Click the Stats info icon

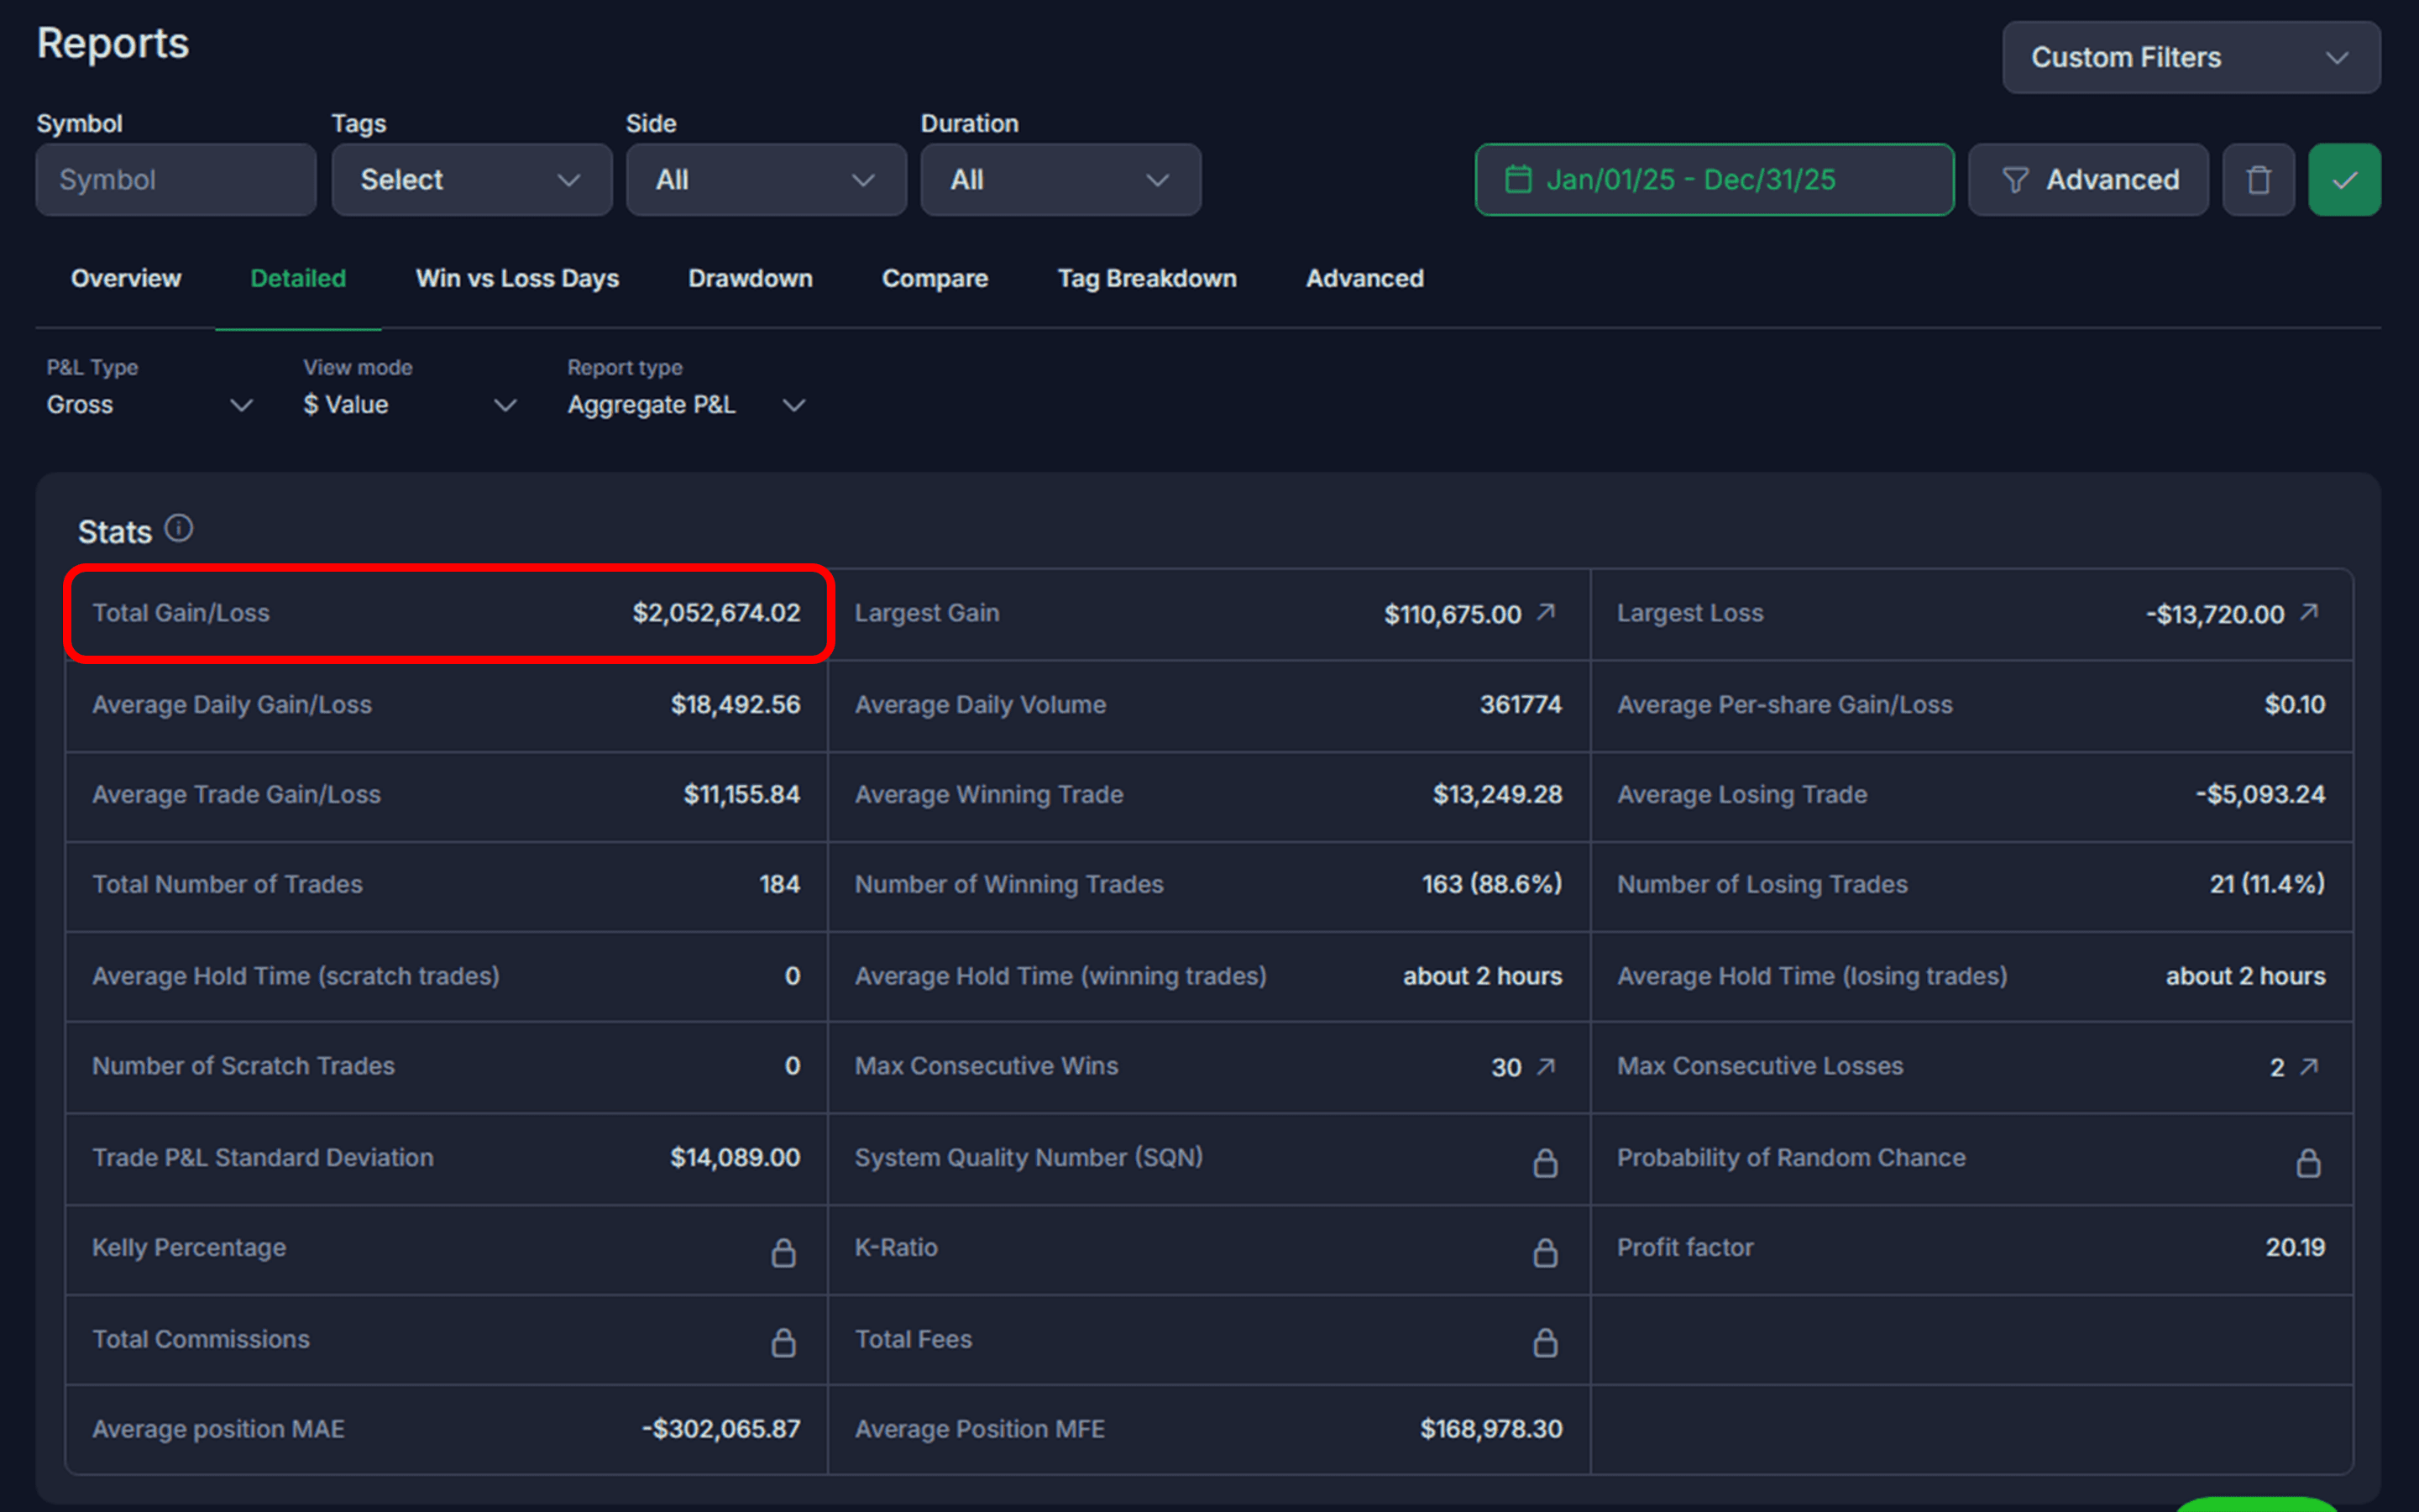[179, 528]
